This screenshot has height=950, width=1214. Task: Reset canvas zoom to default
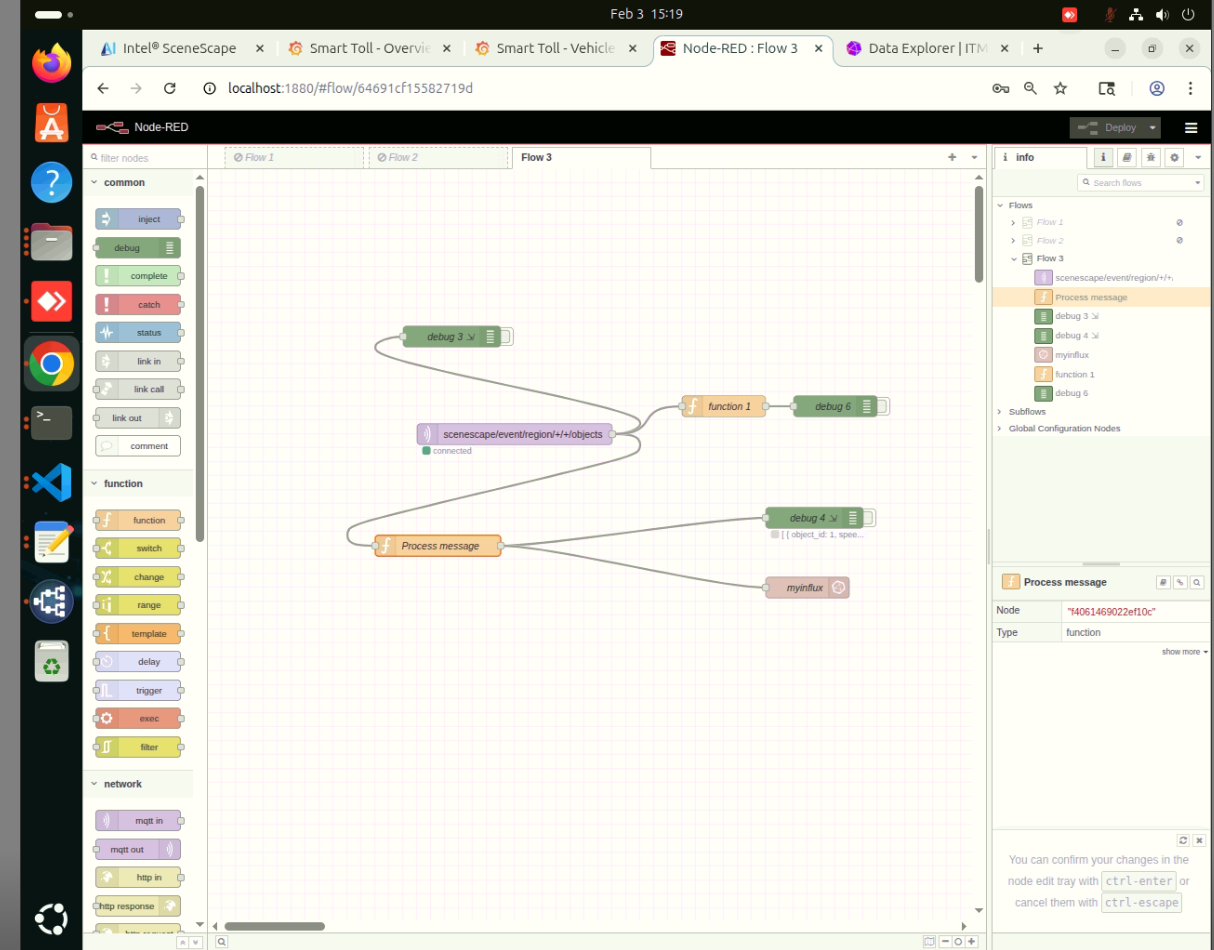click(x=958, y=941)
